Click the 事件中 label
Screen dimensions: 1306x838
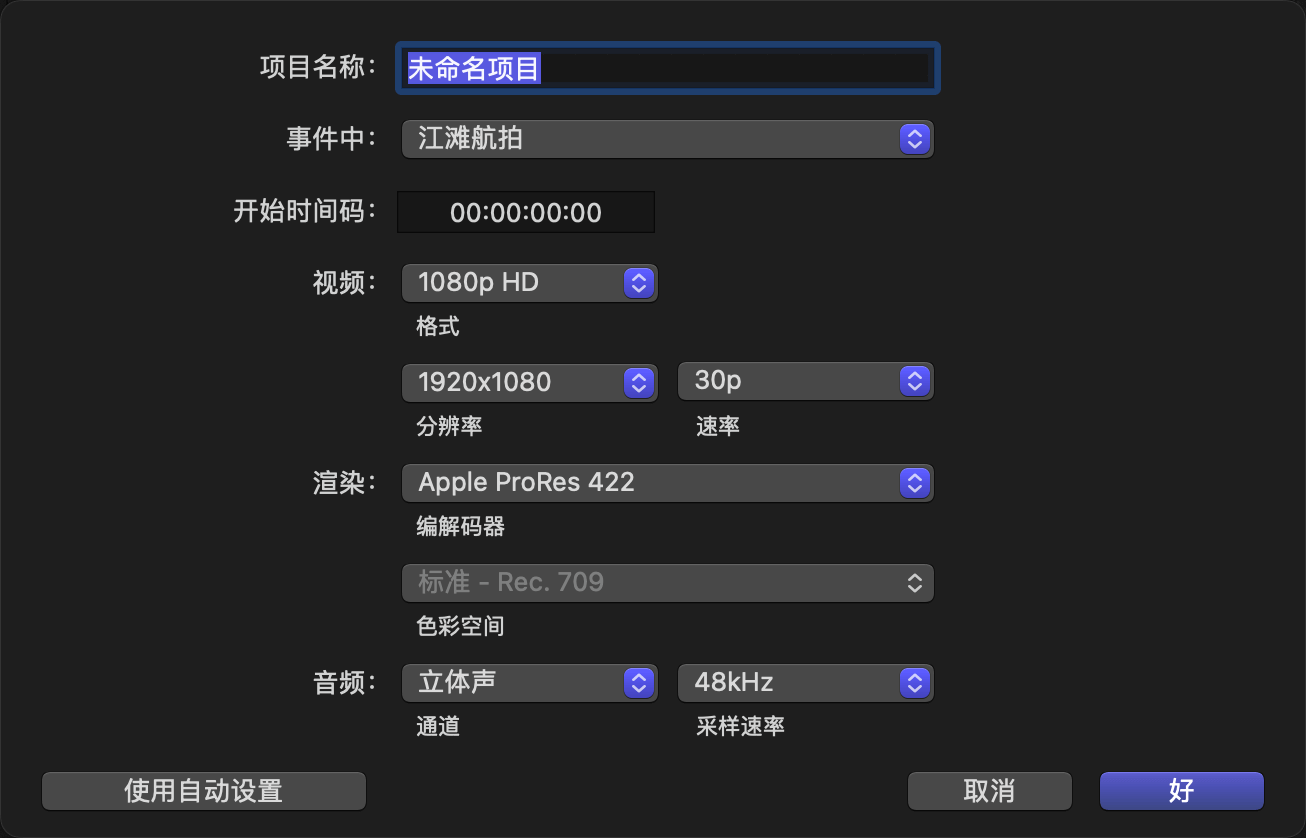(331, 139)
